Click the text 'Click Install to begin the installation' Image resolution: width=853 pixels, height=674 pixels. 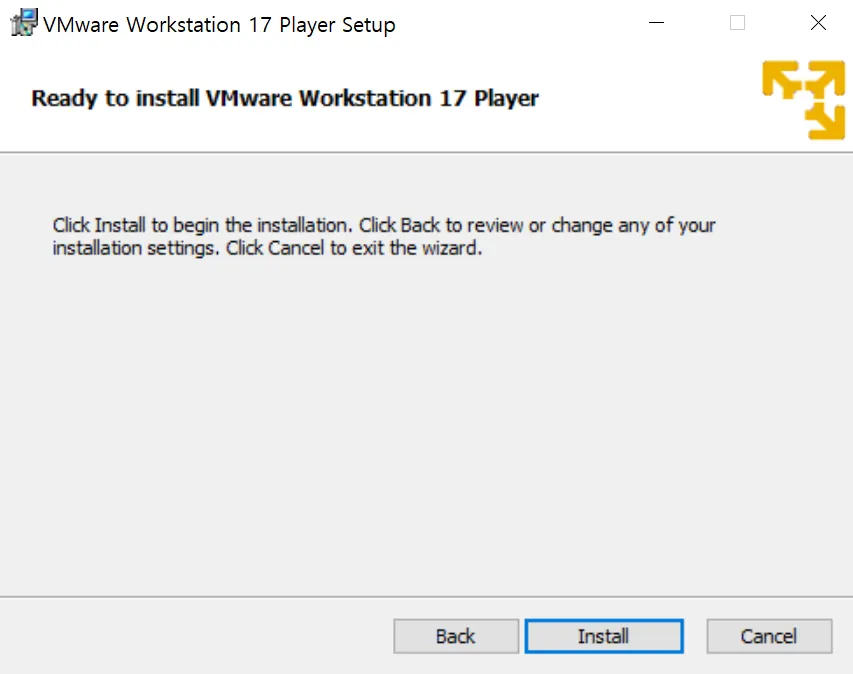click(x=202, y=225)
